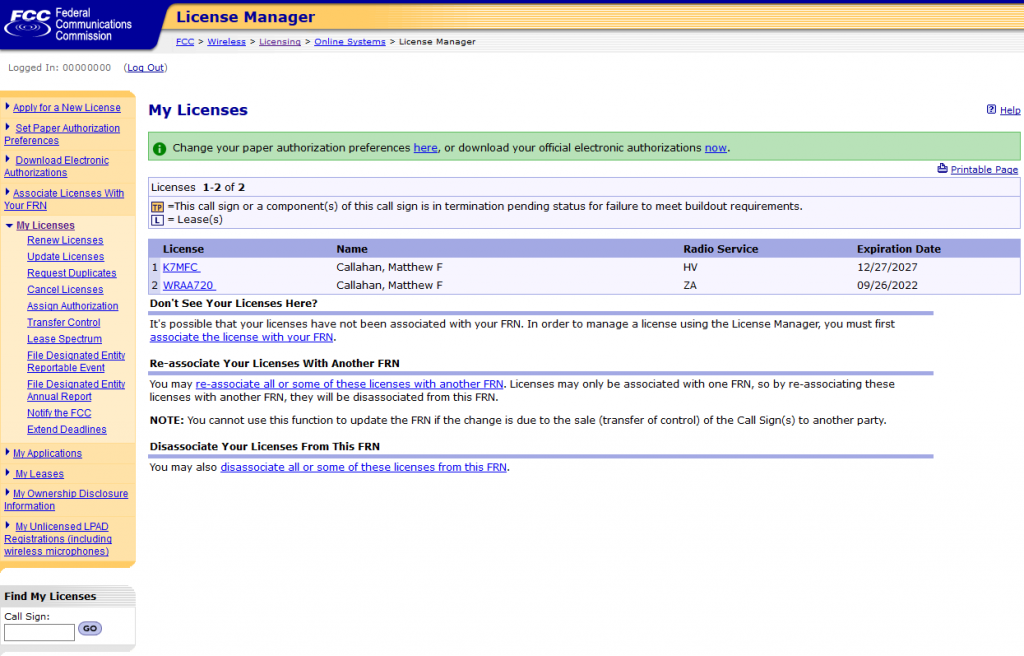Open license K7MFC details
The image size is (1024, 656).
tap(180, 267)
